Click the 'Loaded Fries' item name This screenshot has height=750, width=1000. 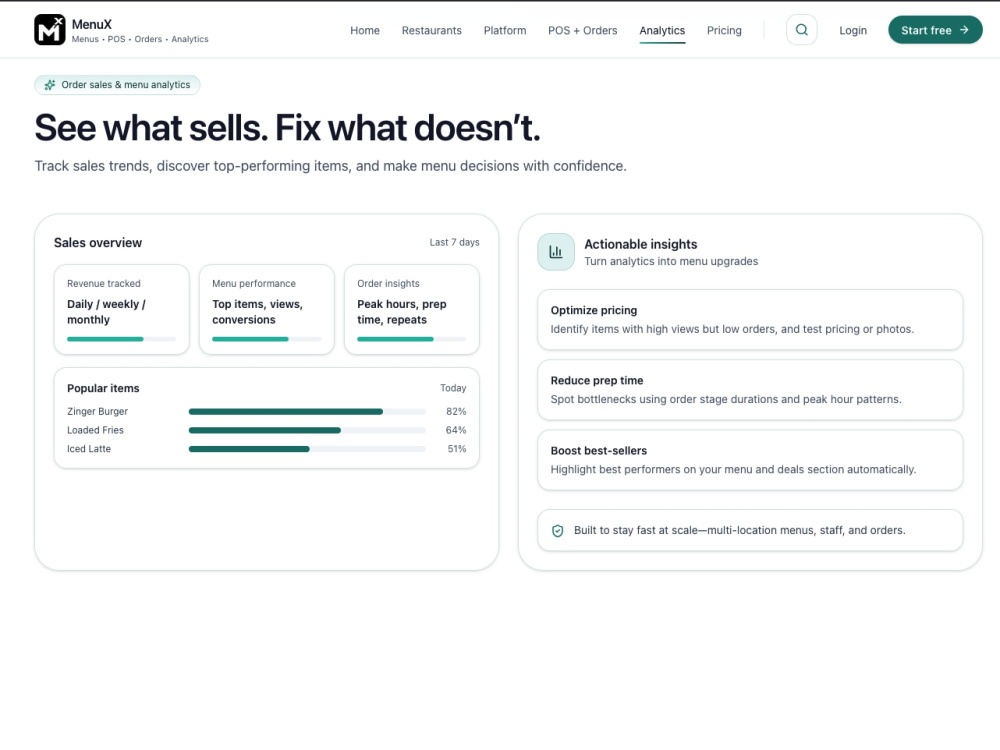[x=96, y=430]
